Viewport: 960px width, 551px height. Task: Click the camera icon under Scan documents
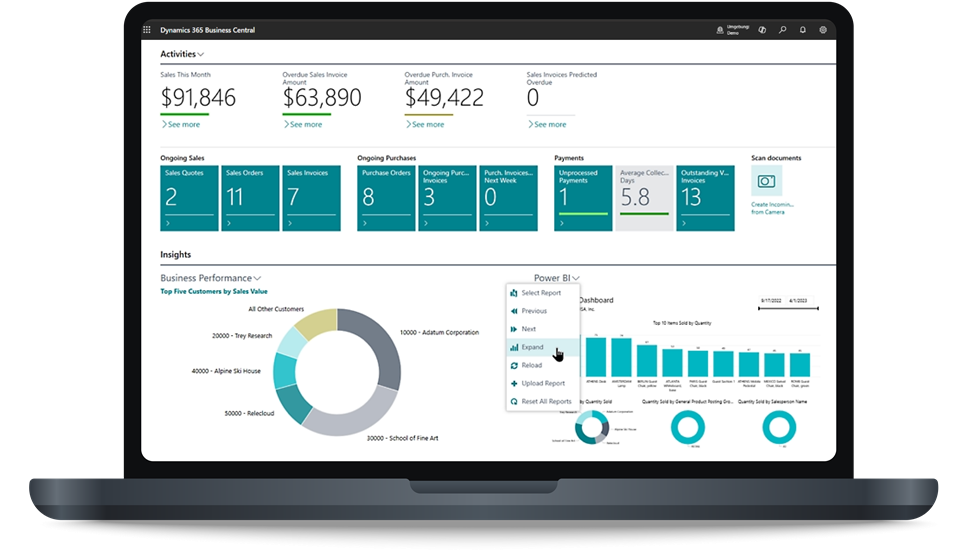pos(766,181)
